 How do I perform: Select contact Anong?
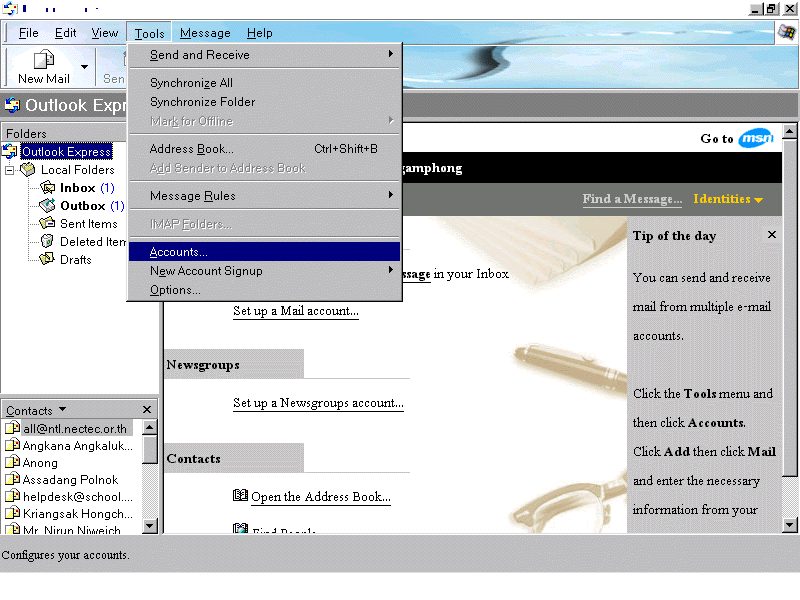40,463
